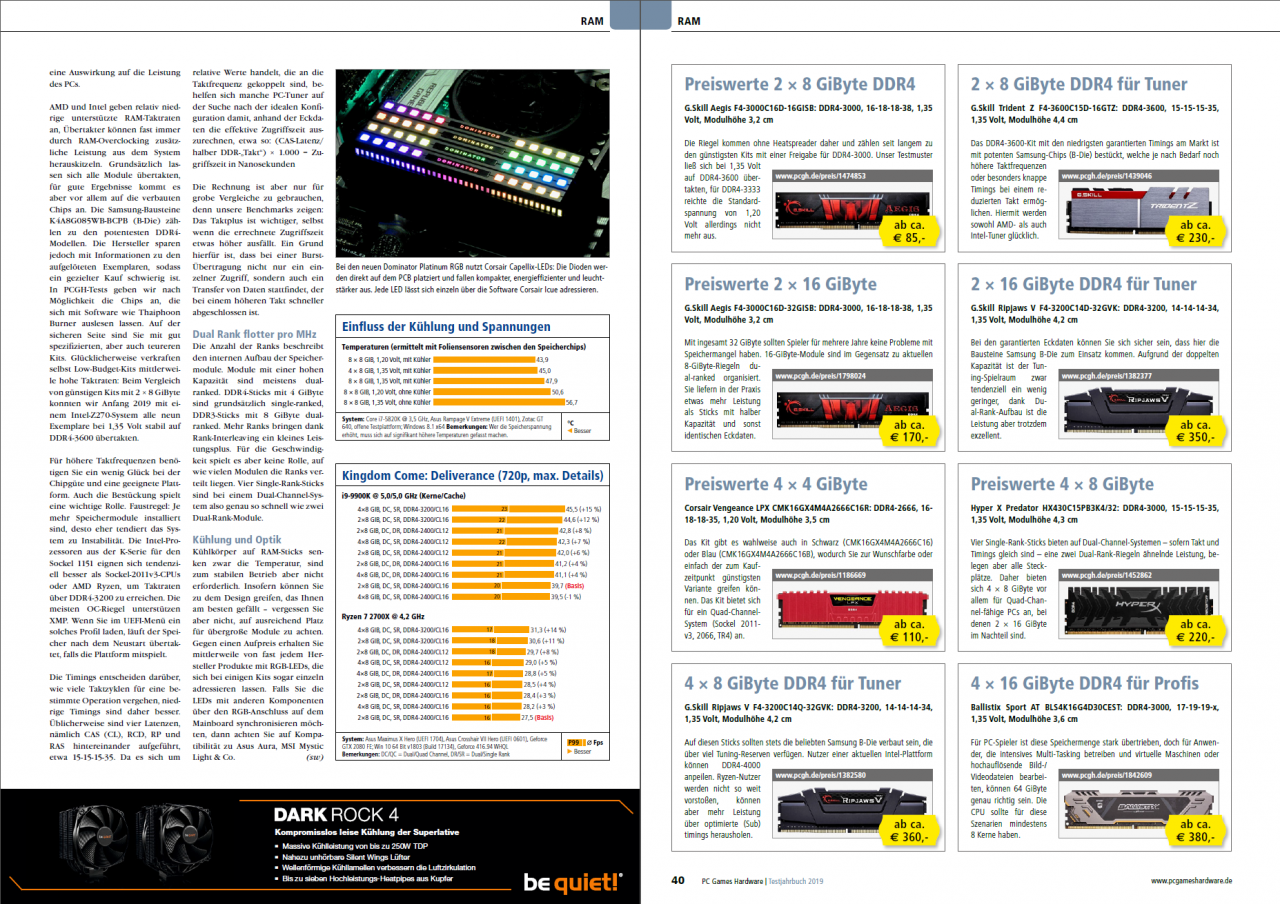Screen dimensions: 1280x904
Task: Click heading '4 × 16 GiByte DDR4 für Profis'
Action: tap(1084, 684)
